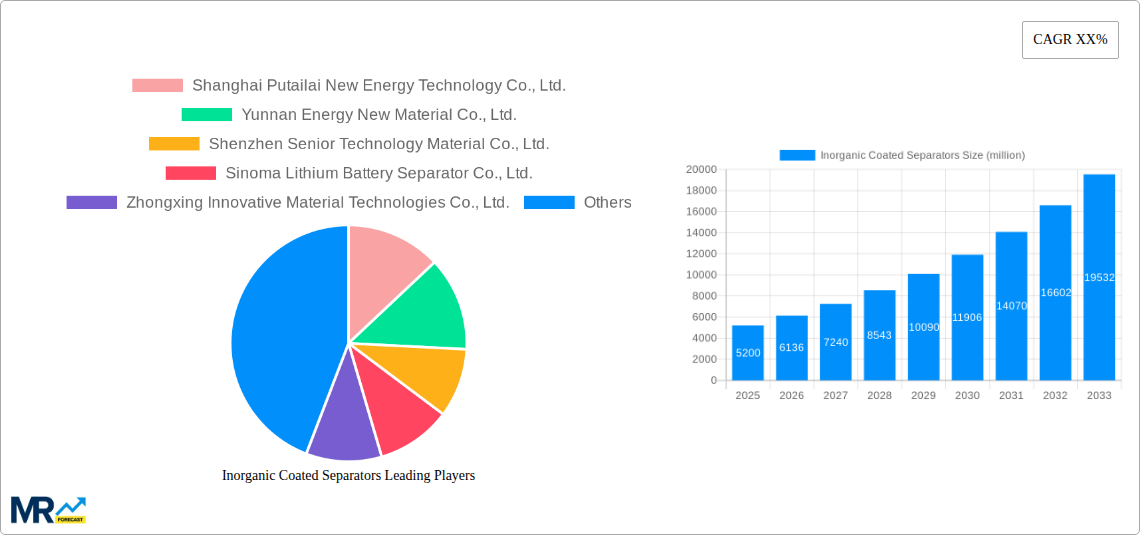Click the 2025 bar labeled 5200
The image size is (1140, 535).
747,353
